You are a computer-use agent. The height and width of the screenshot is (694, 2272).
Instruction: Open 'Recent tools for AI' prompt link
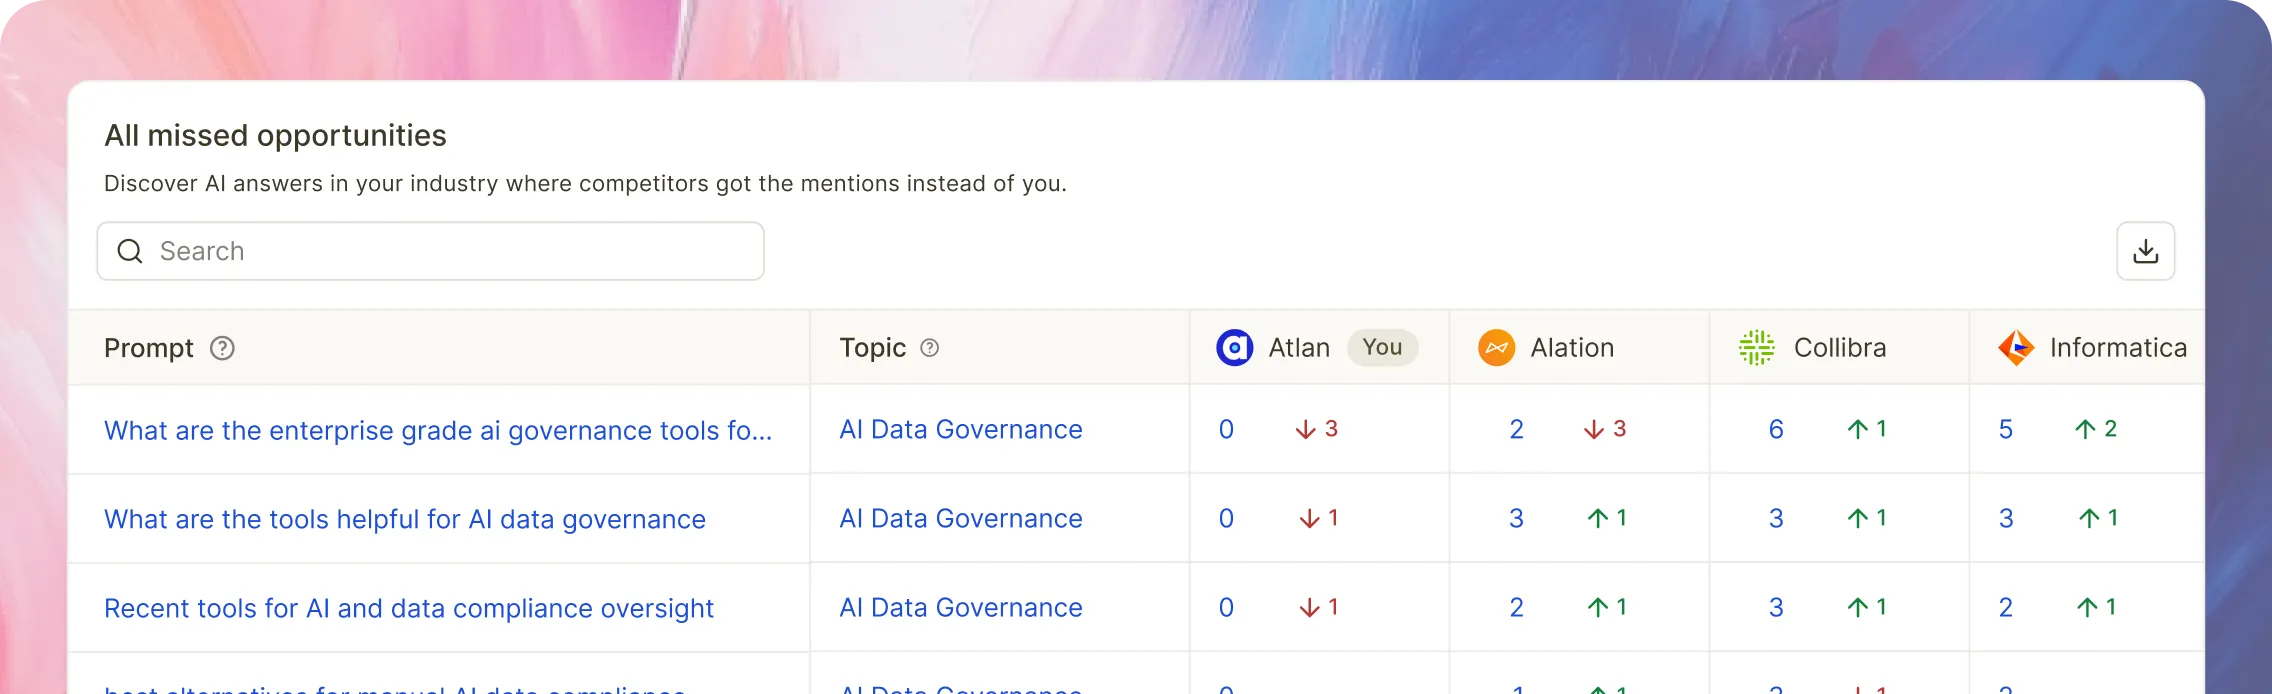point(409,608)
